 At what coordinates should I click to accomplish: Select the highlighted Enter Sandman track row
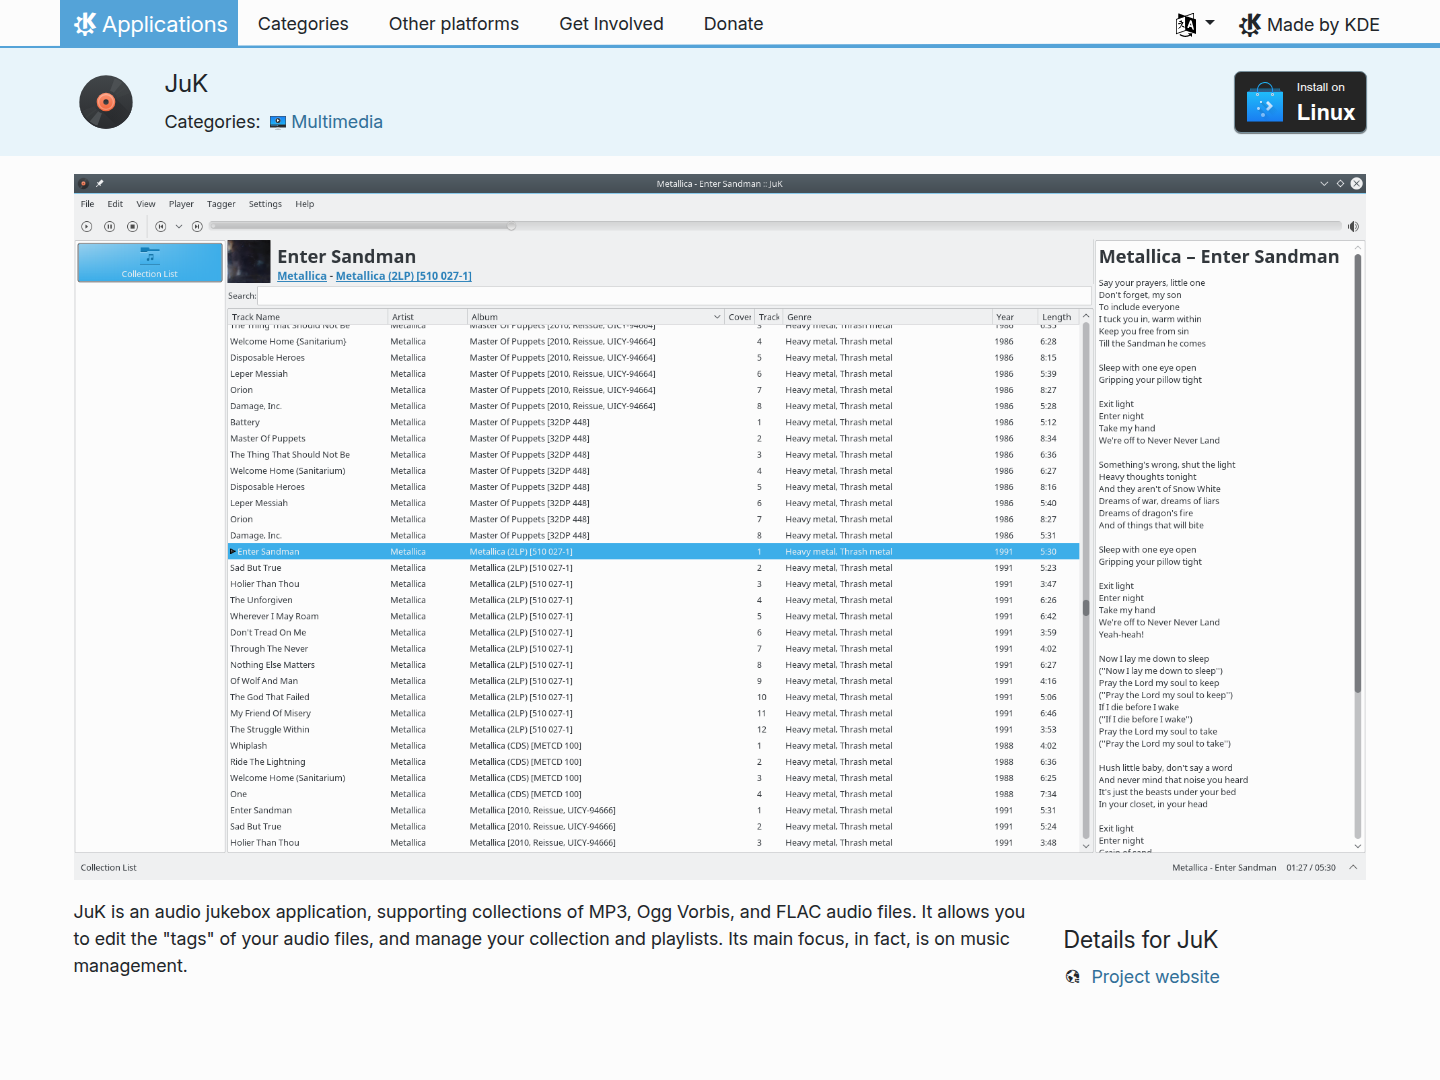click(x=654, y=552)
